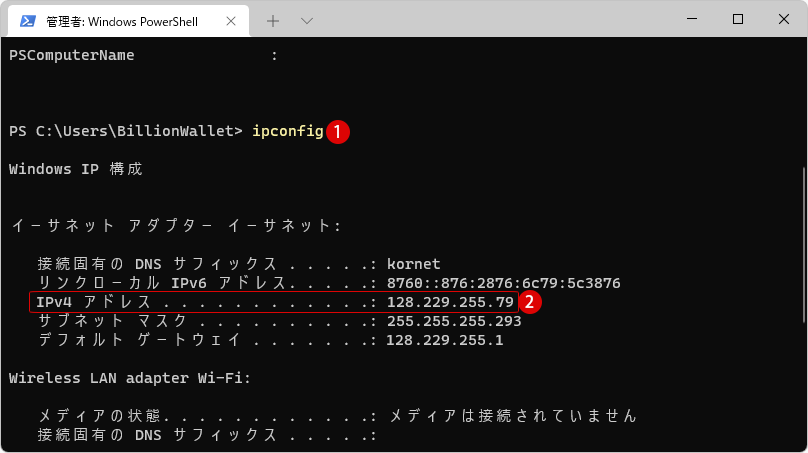This screenshot has width=808, height=453.
Task: Click the ipconfig command text
Action: (288, 131)
